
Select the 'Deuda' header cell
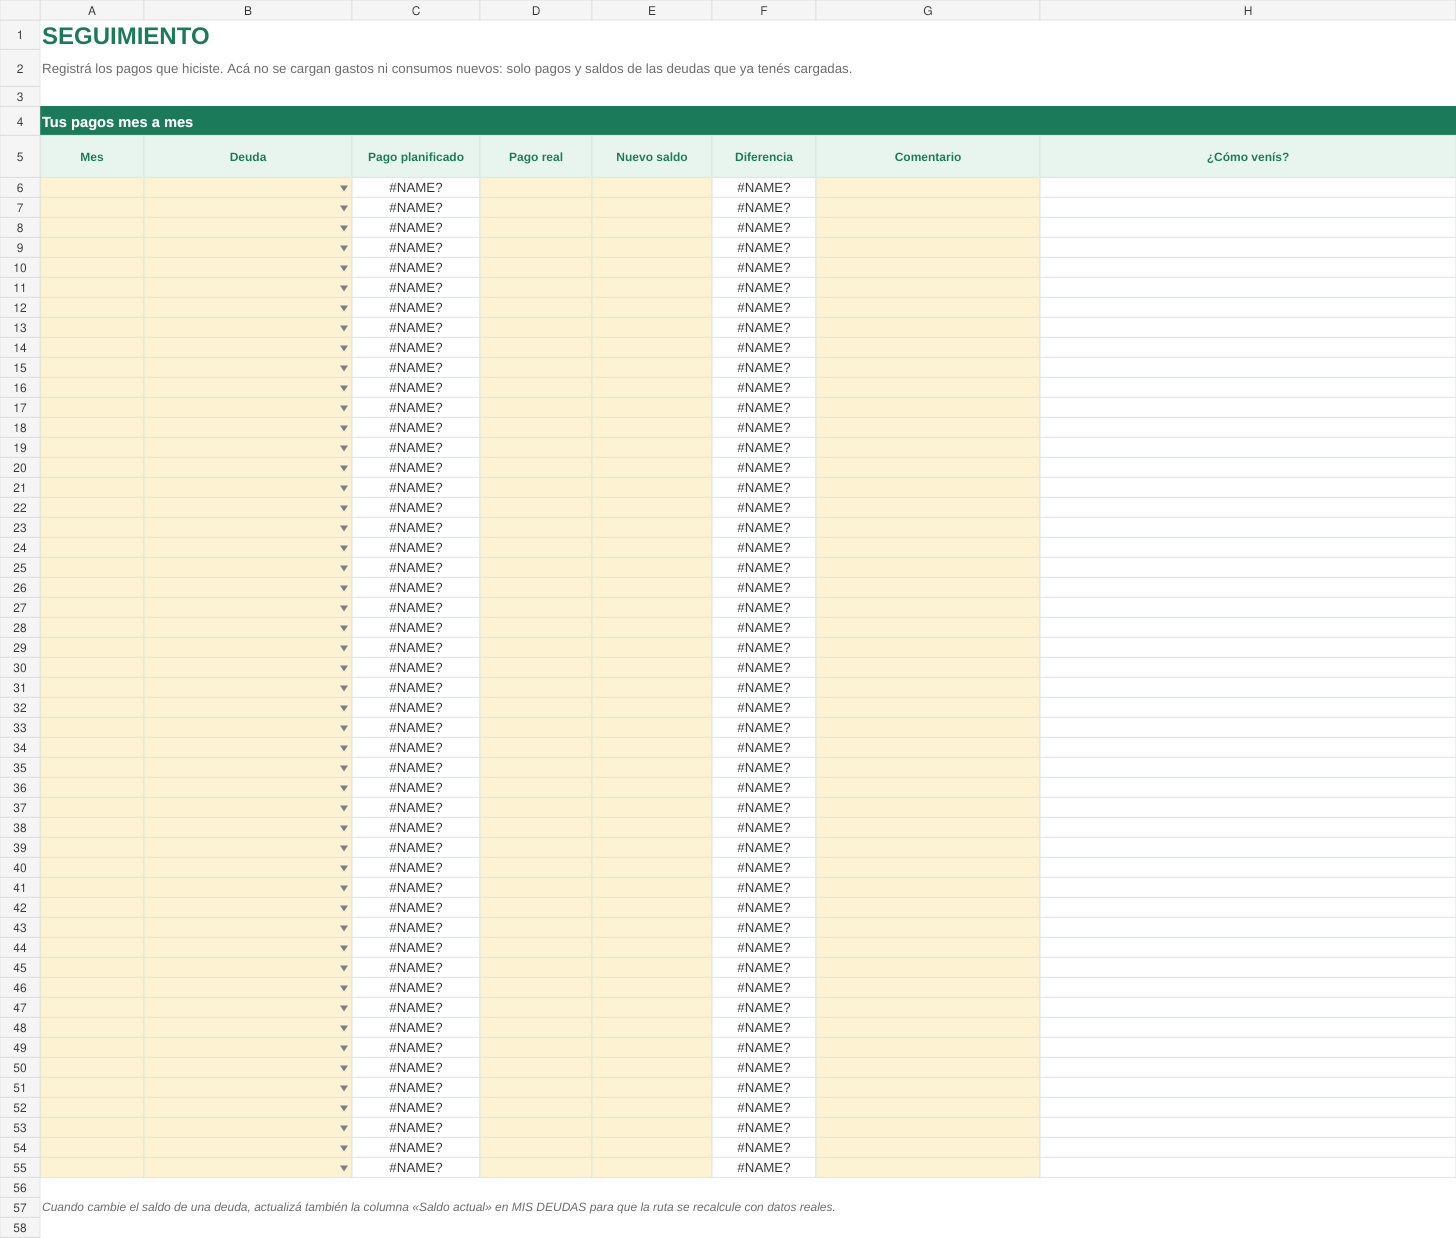tap(248, 157)
